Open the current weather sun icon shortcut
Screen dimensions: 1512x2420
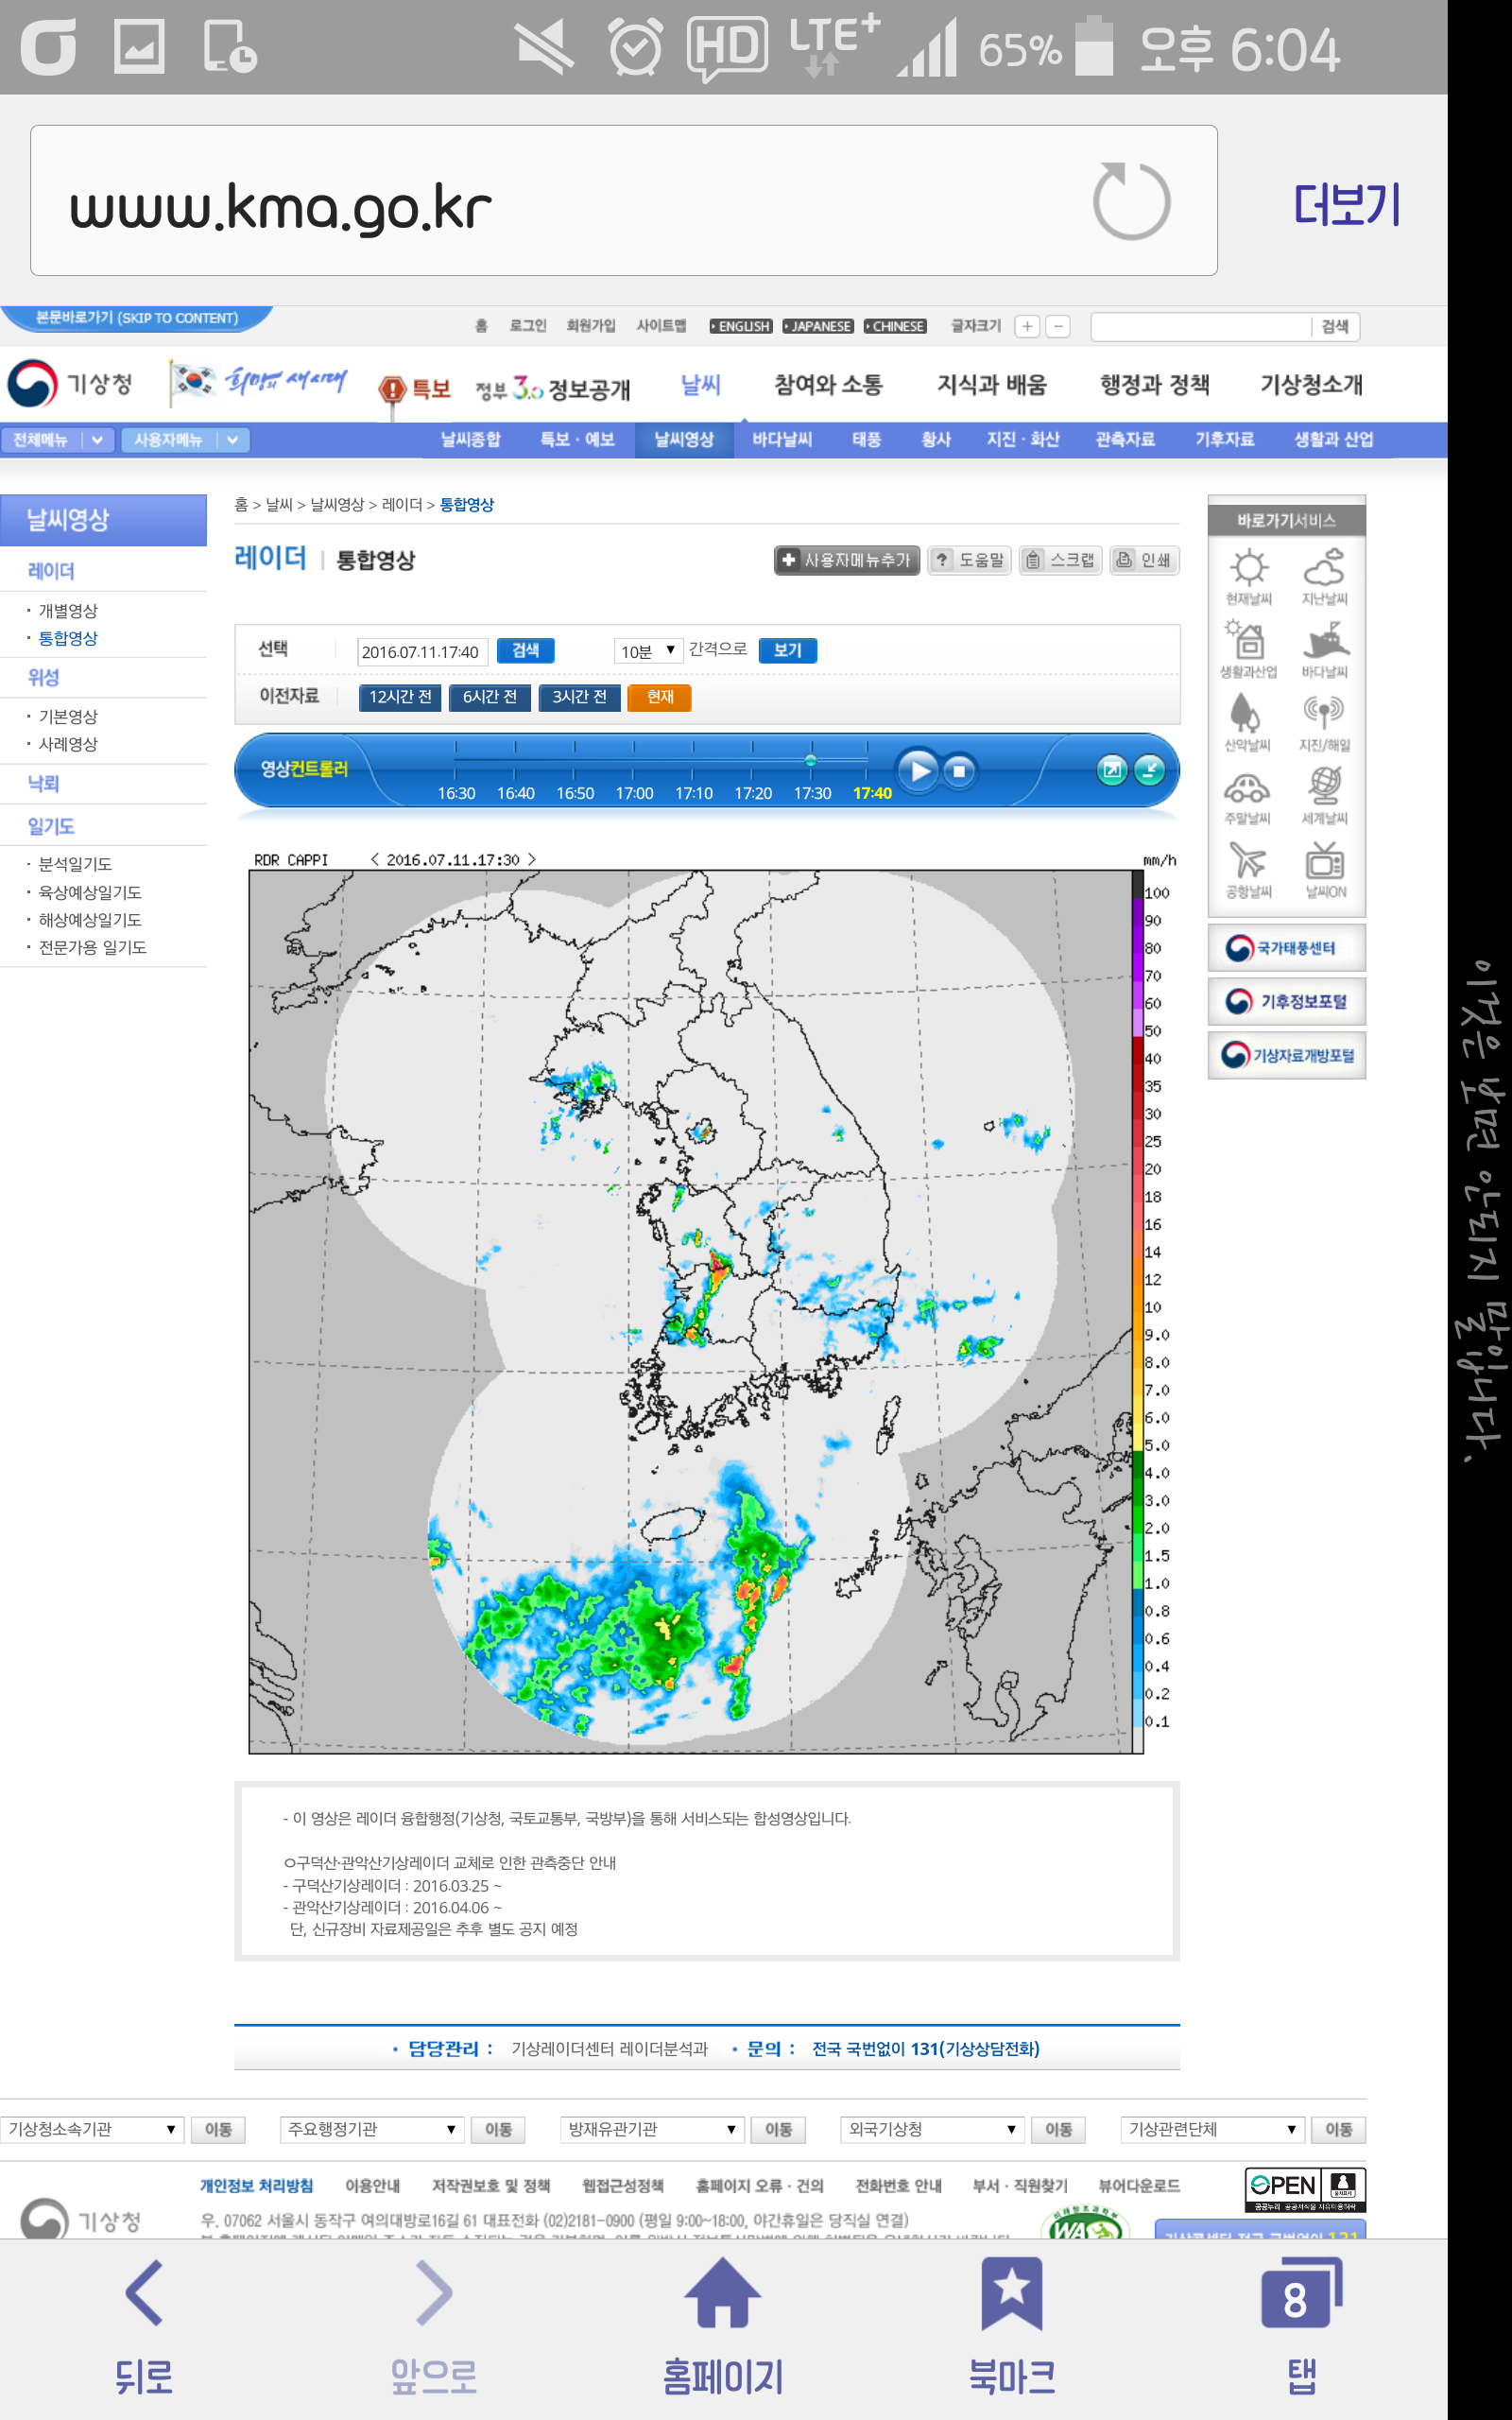click(1248, 569)
